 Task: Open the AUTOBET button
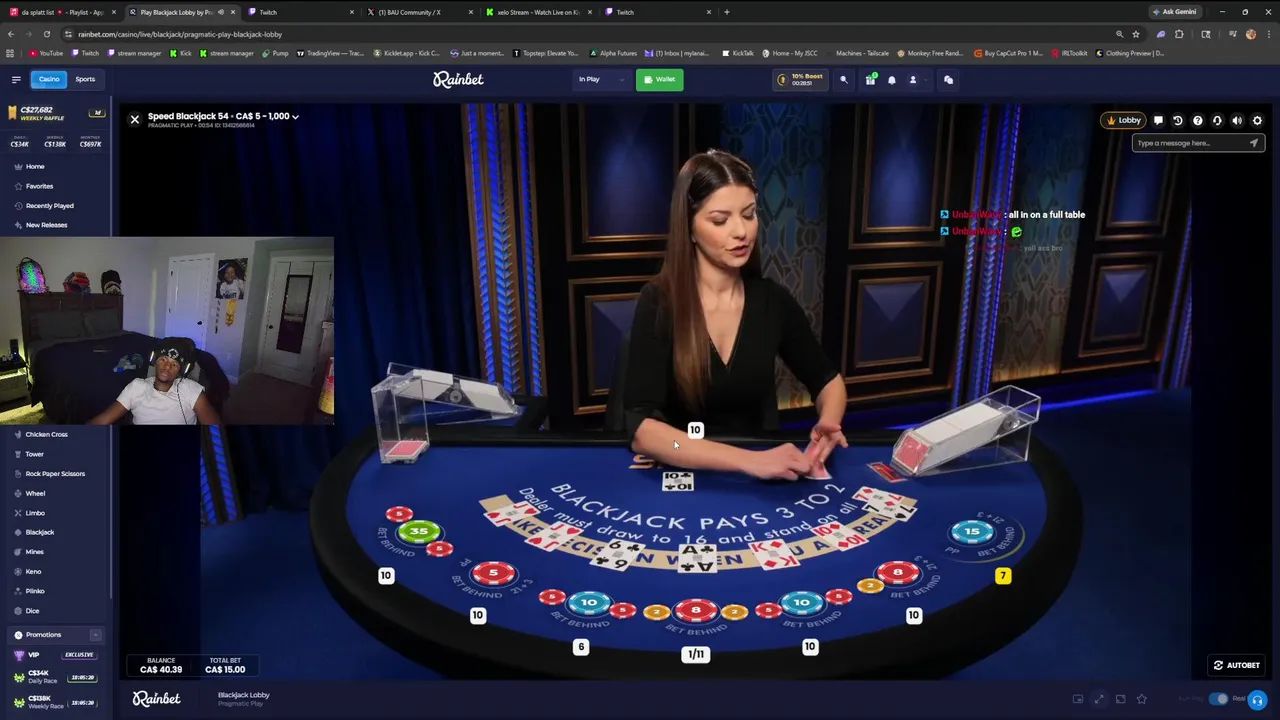click(1236, 665)
